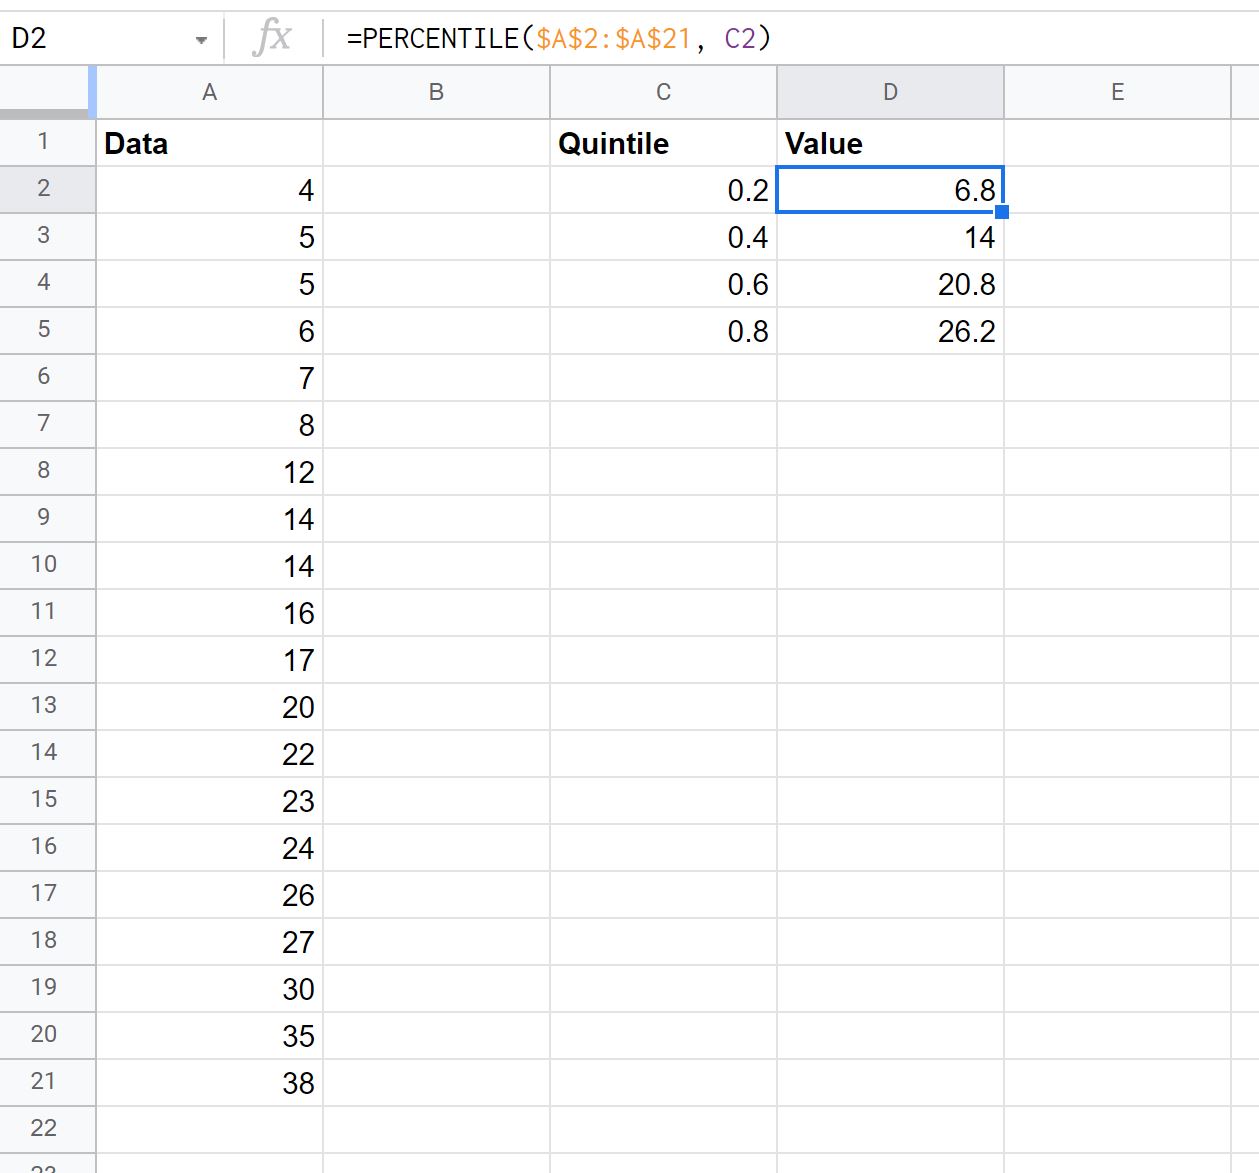
Task: Select column A header
Action: (x=209, y=91)
